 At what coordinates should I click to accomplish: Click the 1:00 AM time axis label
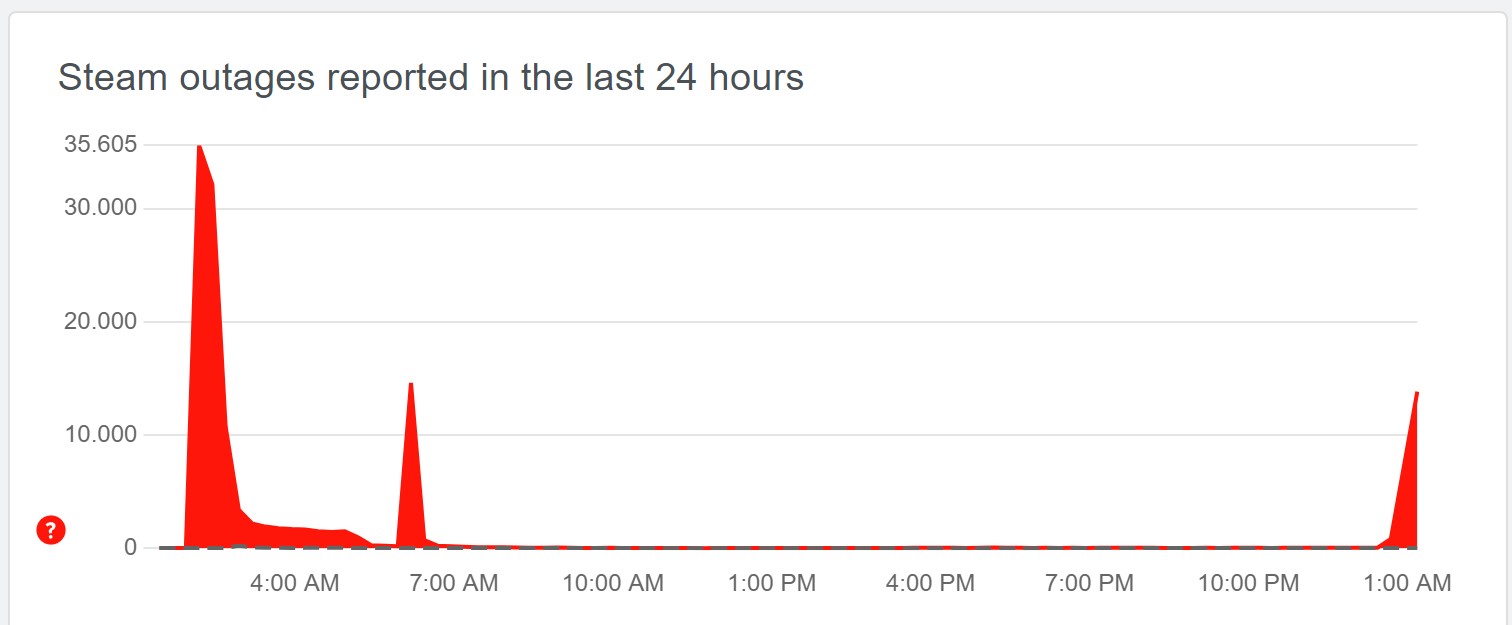click(x=1406, y=583)
